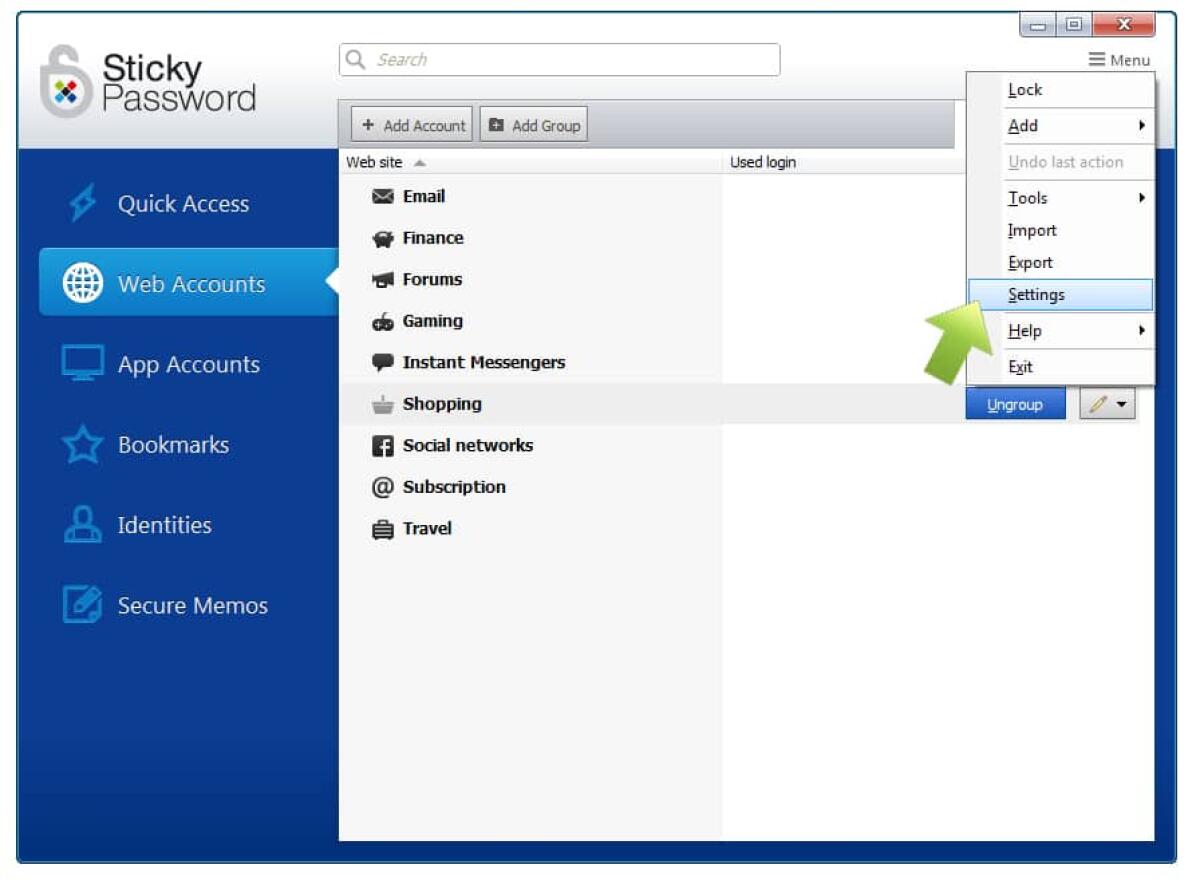Open the Add submenu in the menu
This screenshot has width=1200, height=892.
tap(1020, 126)
